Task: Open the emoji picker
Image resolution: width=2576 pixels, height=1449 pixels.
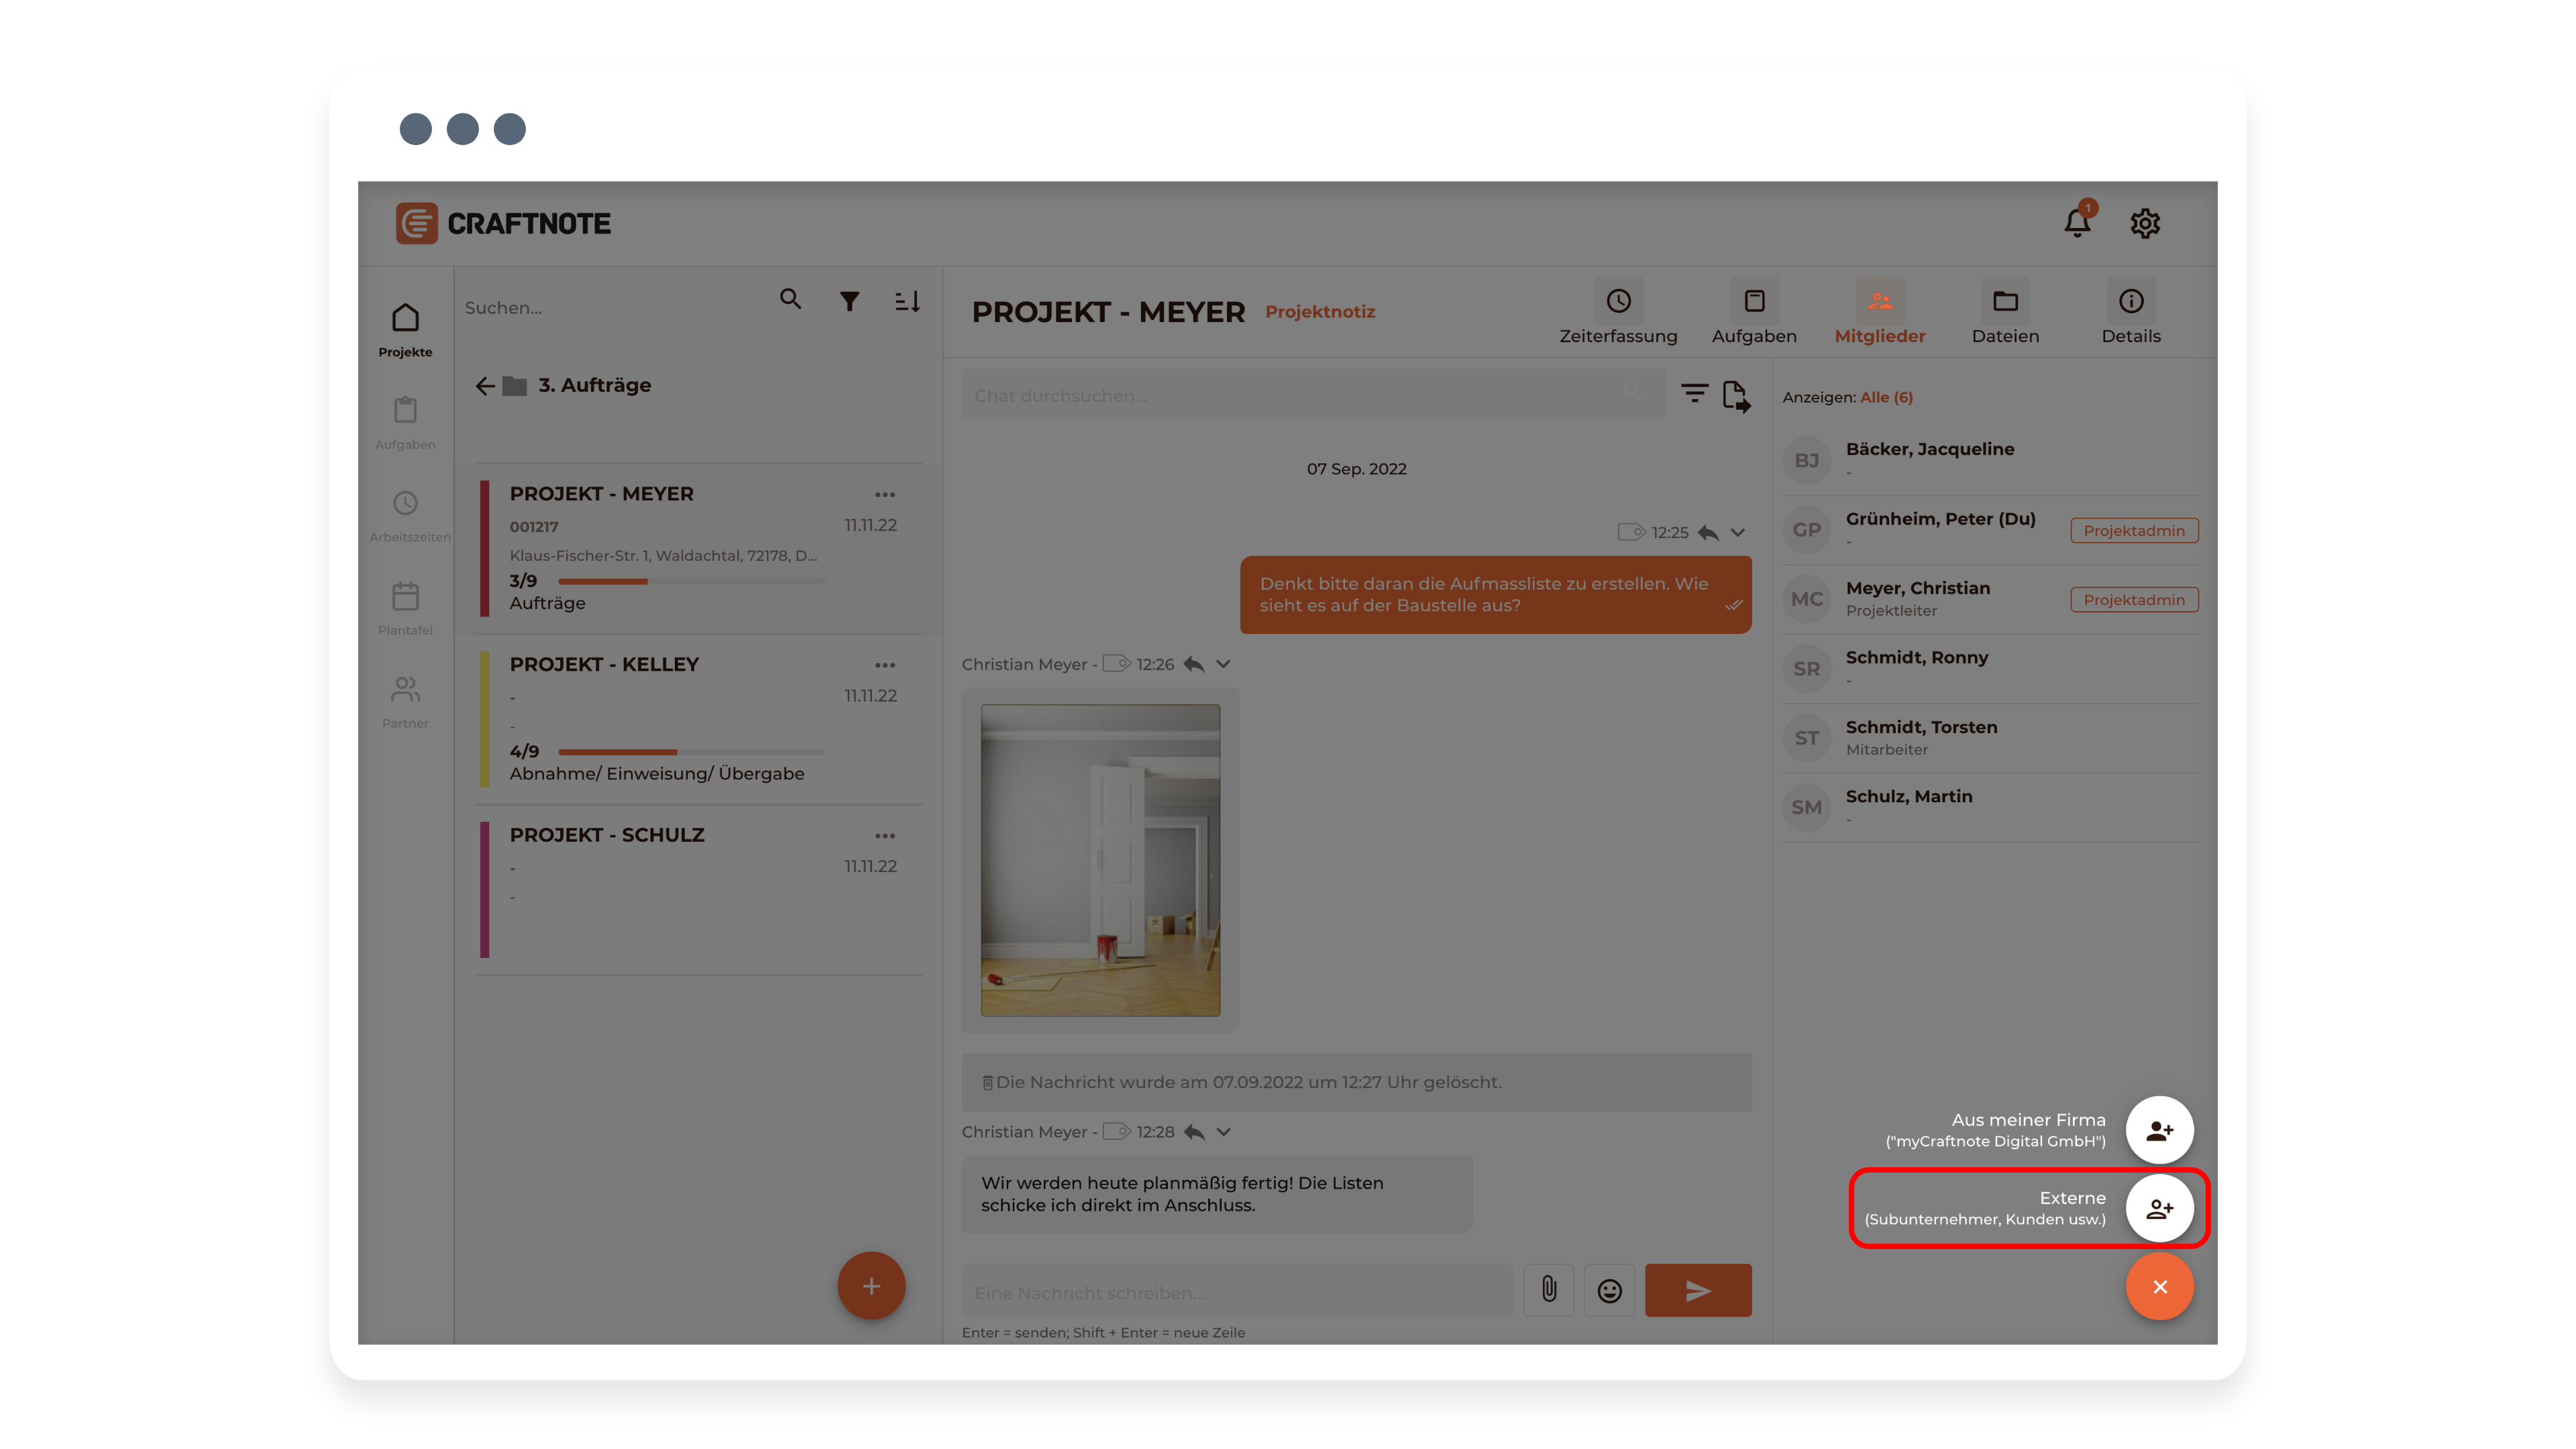Action: (x=1609, y=1291)
